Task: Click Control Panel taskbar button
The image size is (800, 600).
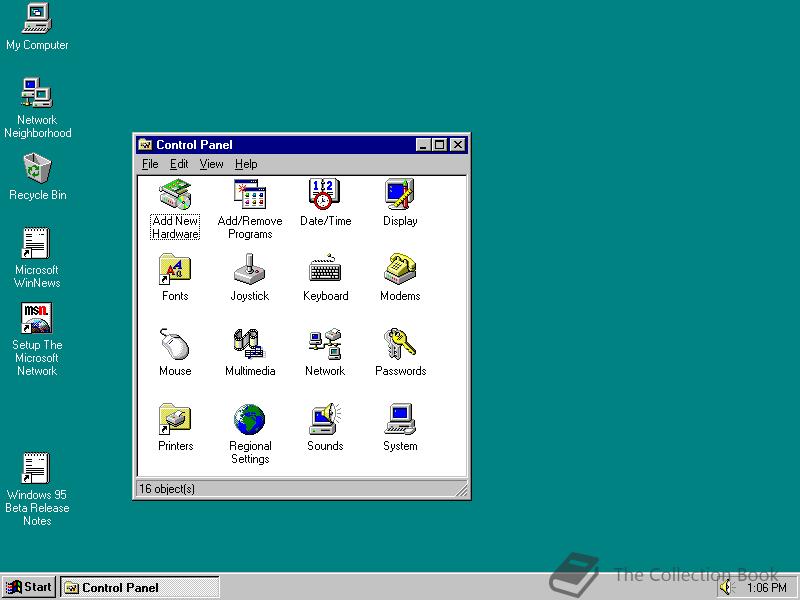Action: pos(140,587)
